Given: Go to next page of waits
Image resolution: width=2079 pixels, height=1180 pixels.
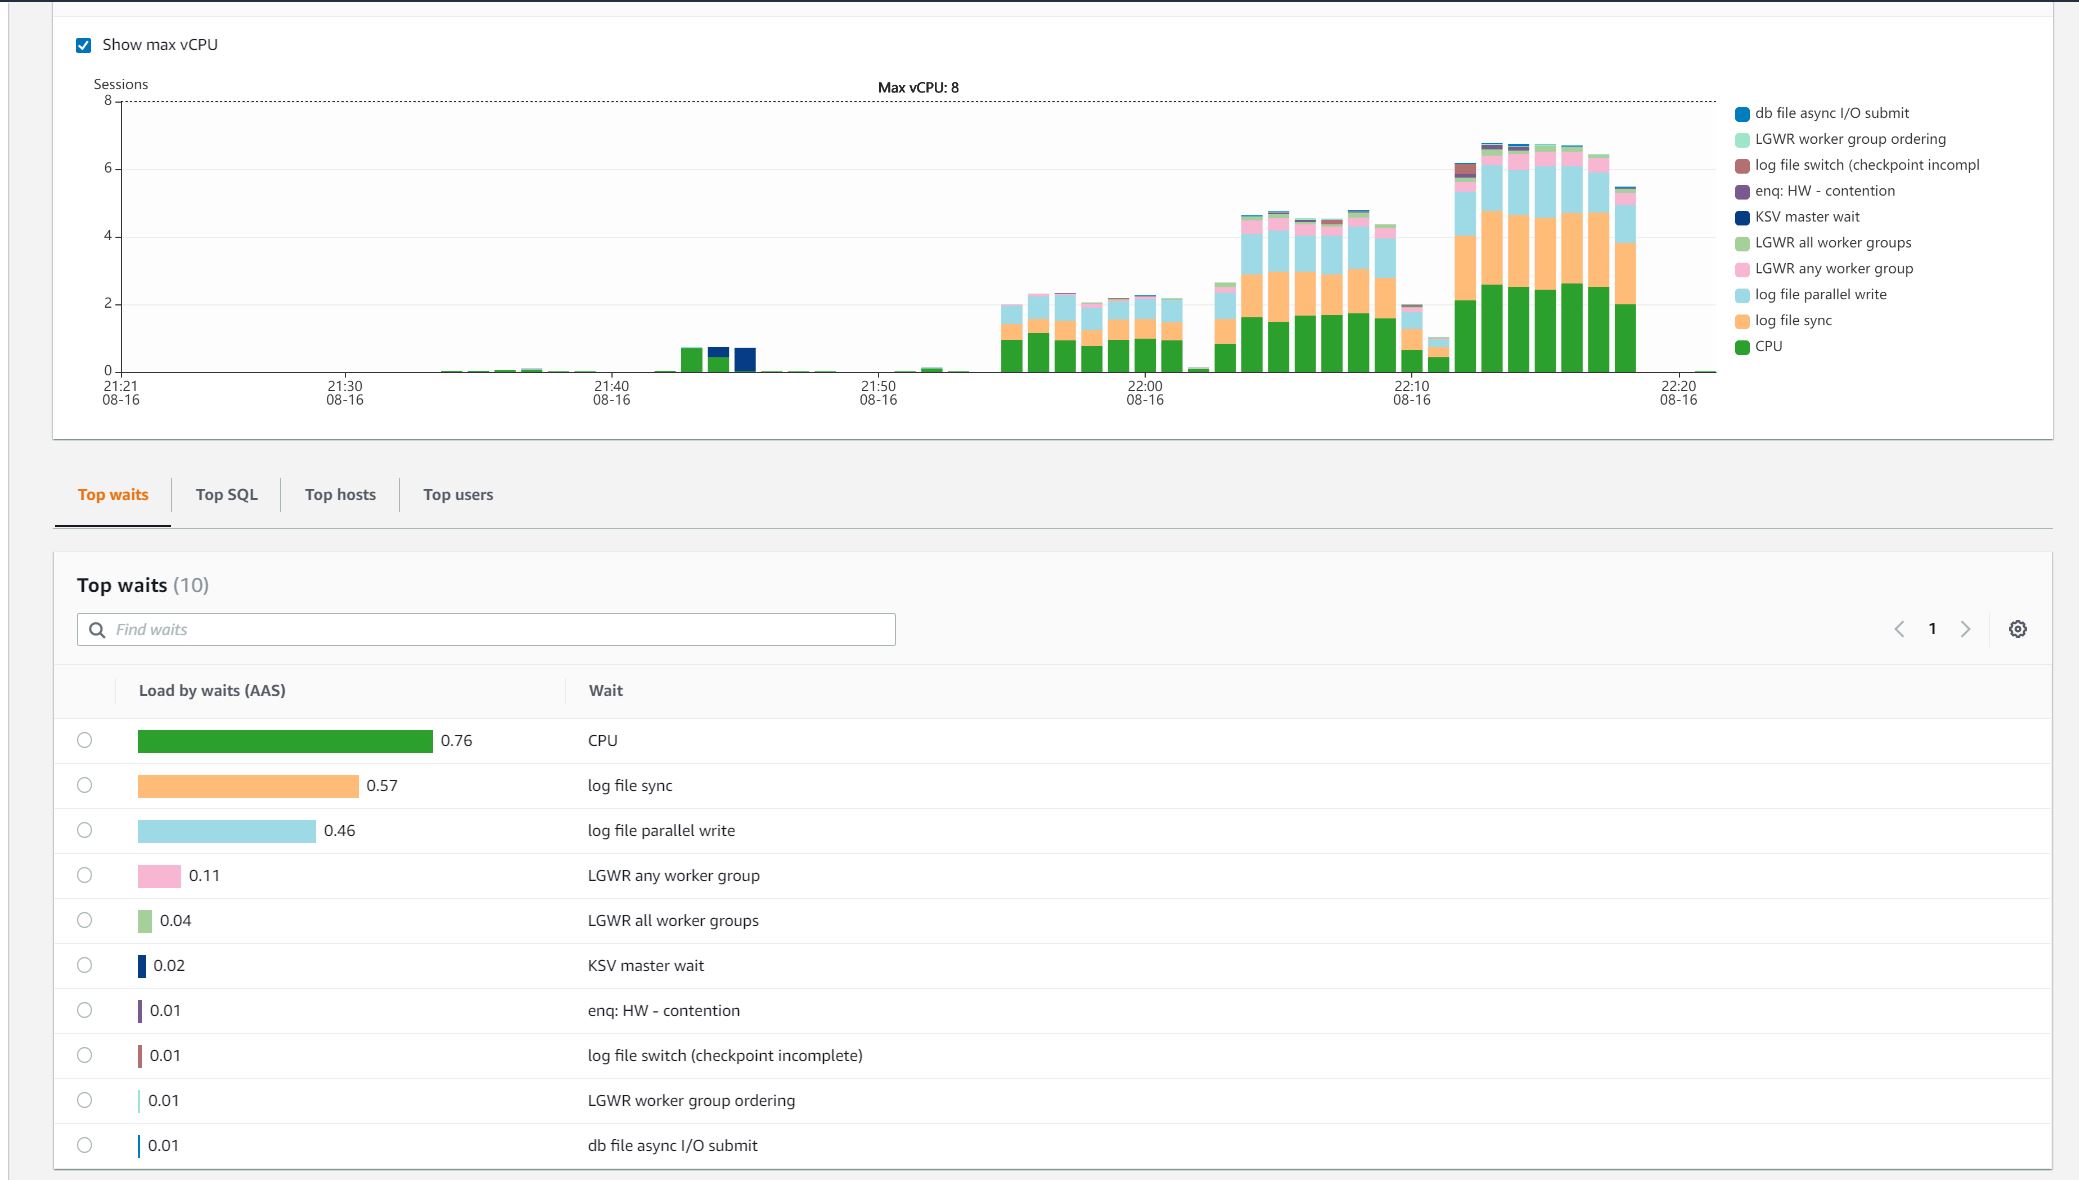Looking at the screenshot, I should pyautogui.click(x=1965, y=629).
